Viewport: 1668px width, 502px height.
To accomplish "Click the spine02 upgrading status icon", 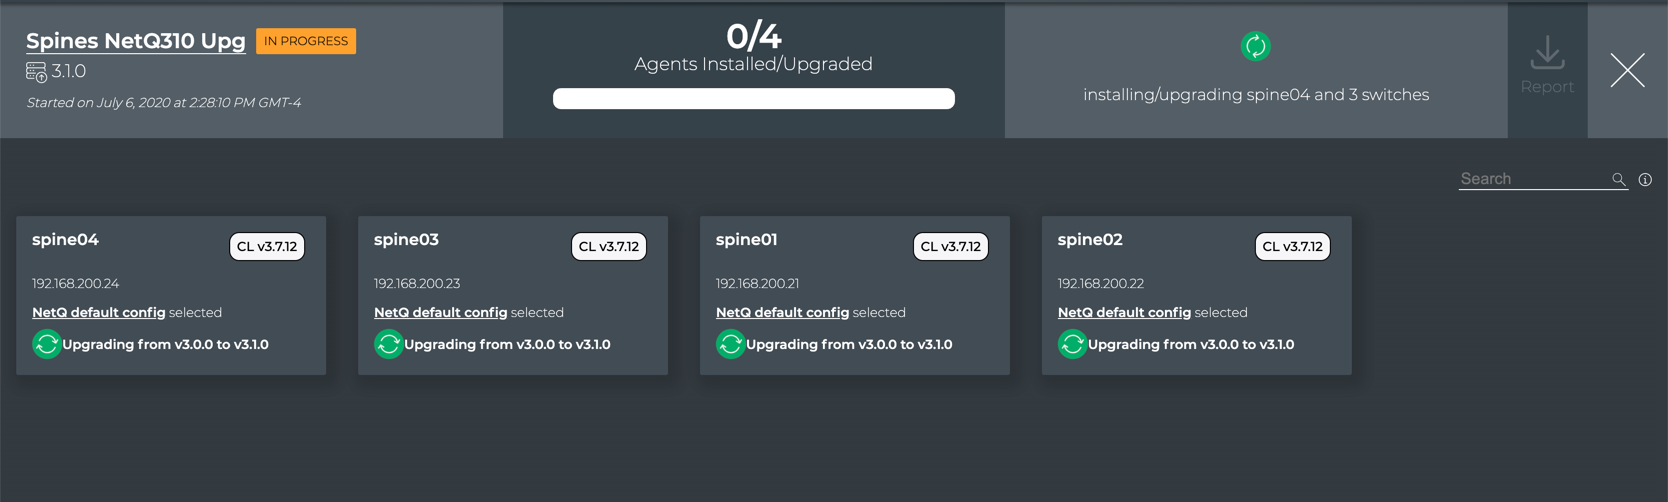I will point(1072,344).
